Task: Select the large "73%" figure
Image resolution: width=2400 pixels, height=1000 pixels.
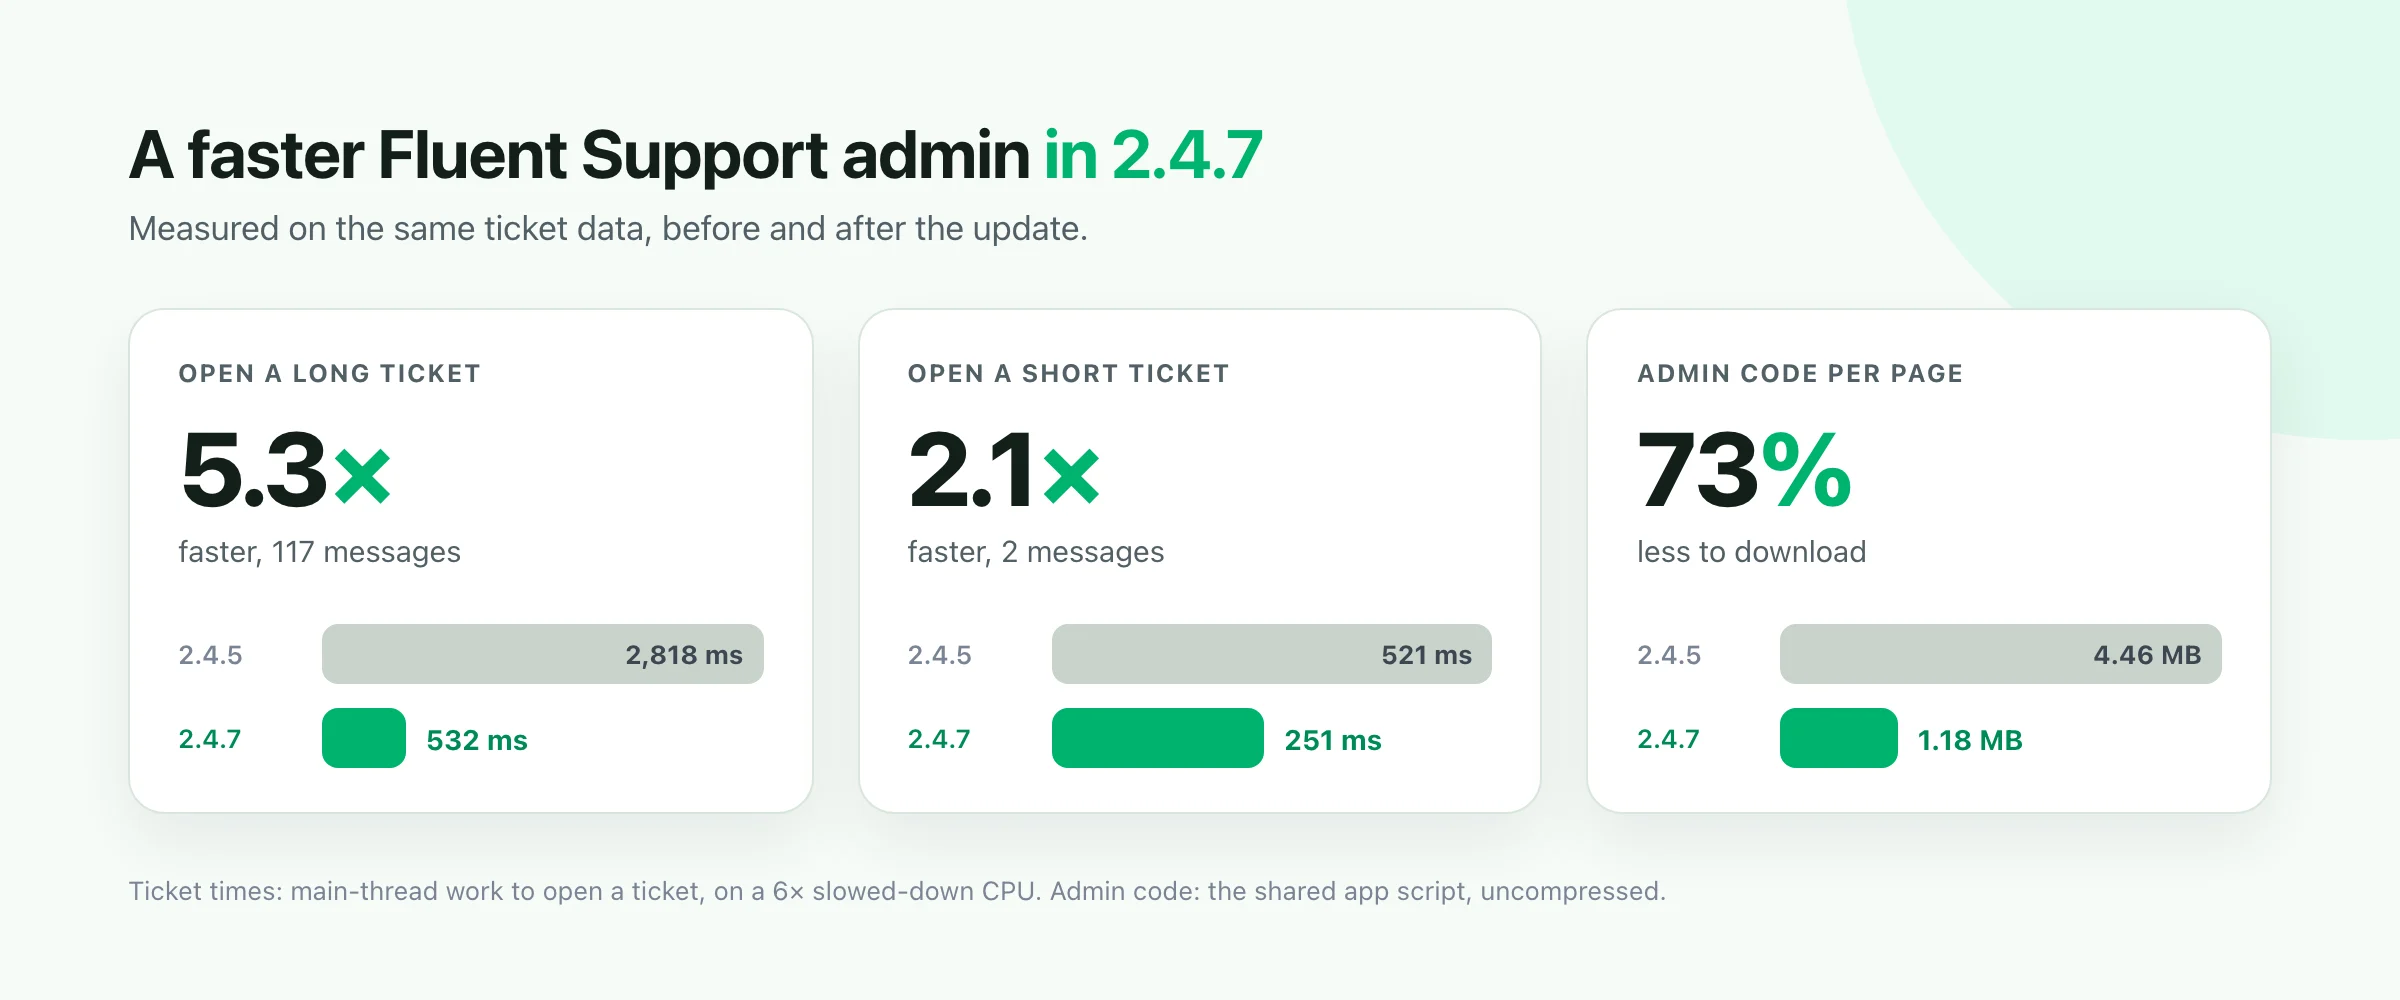Action: click(1744, 469)
